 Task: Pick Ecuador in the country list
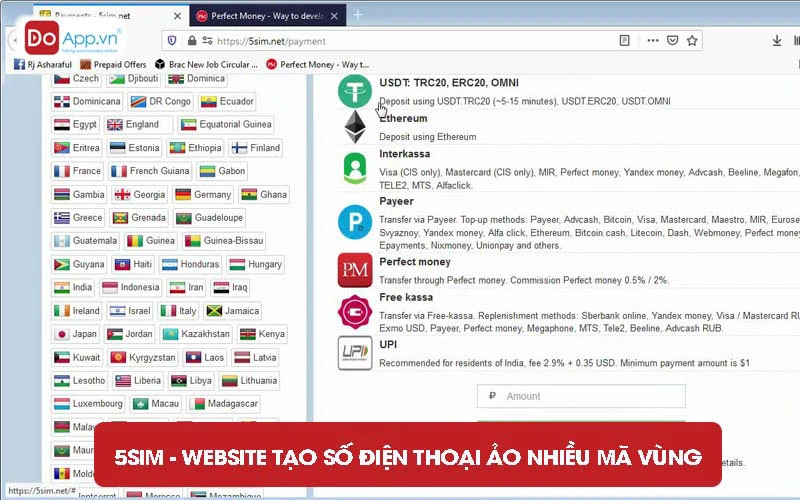[227, 101]
